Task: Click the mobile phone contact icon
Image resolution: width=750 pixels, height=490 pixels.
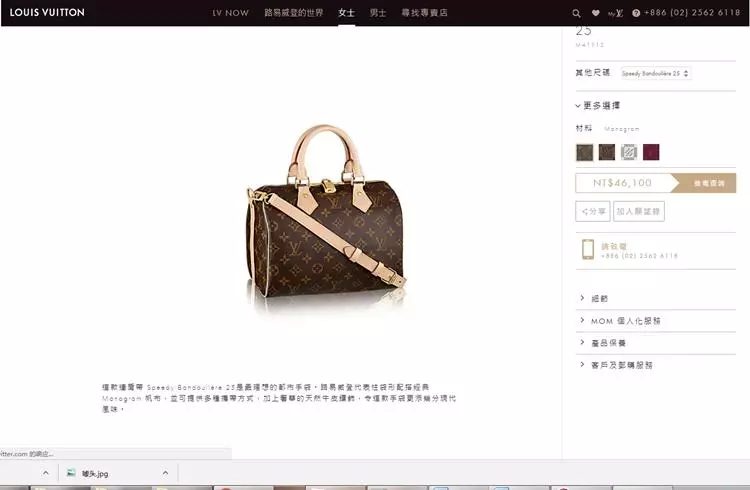Action: (588, 250)
